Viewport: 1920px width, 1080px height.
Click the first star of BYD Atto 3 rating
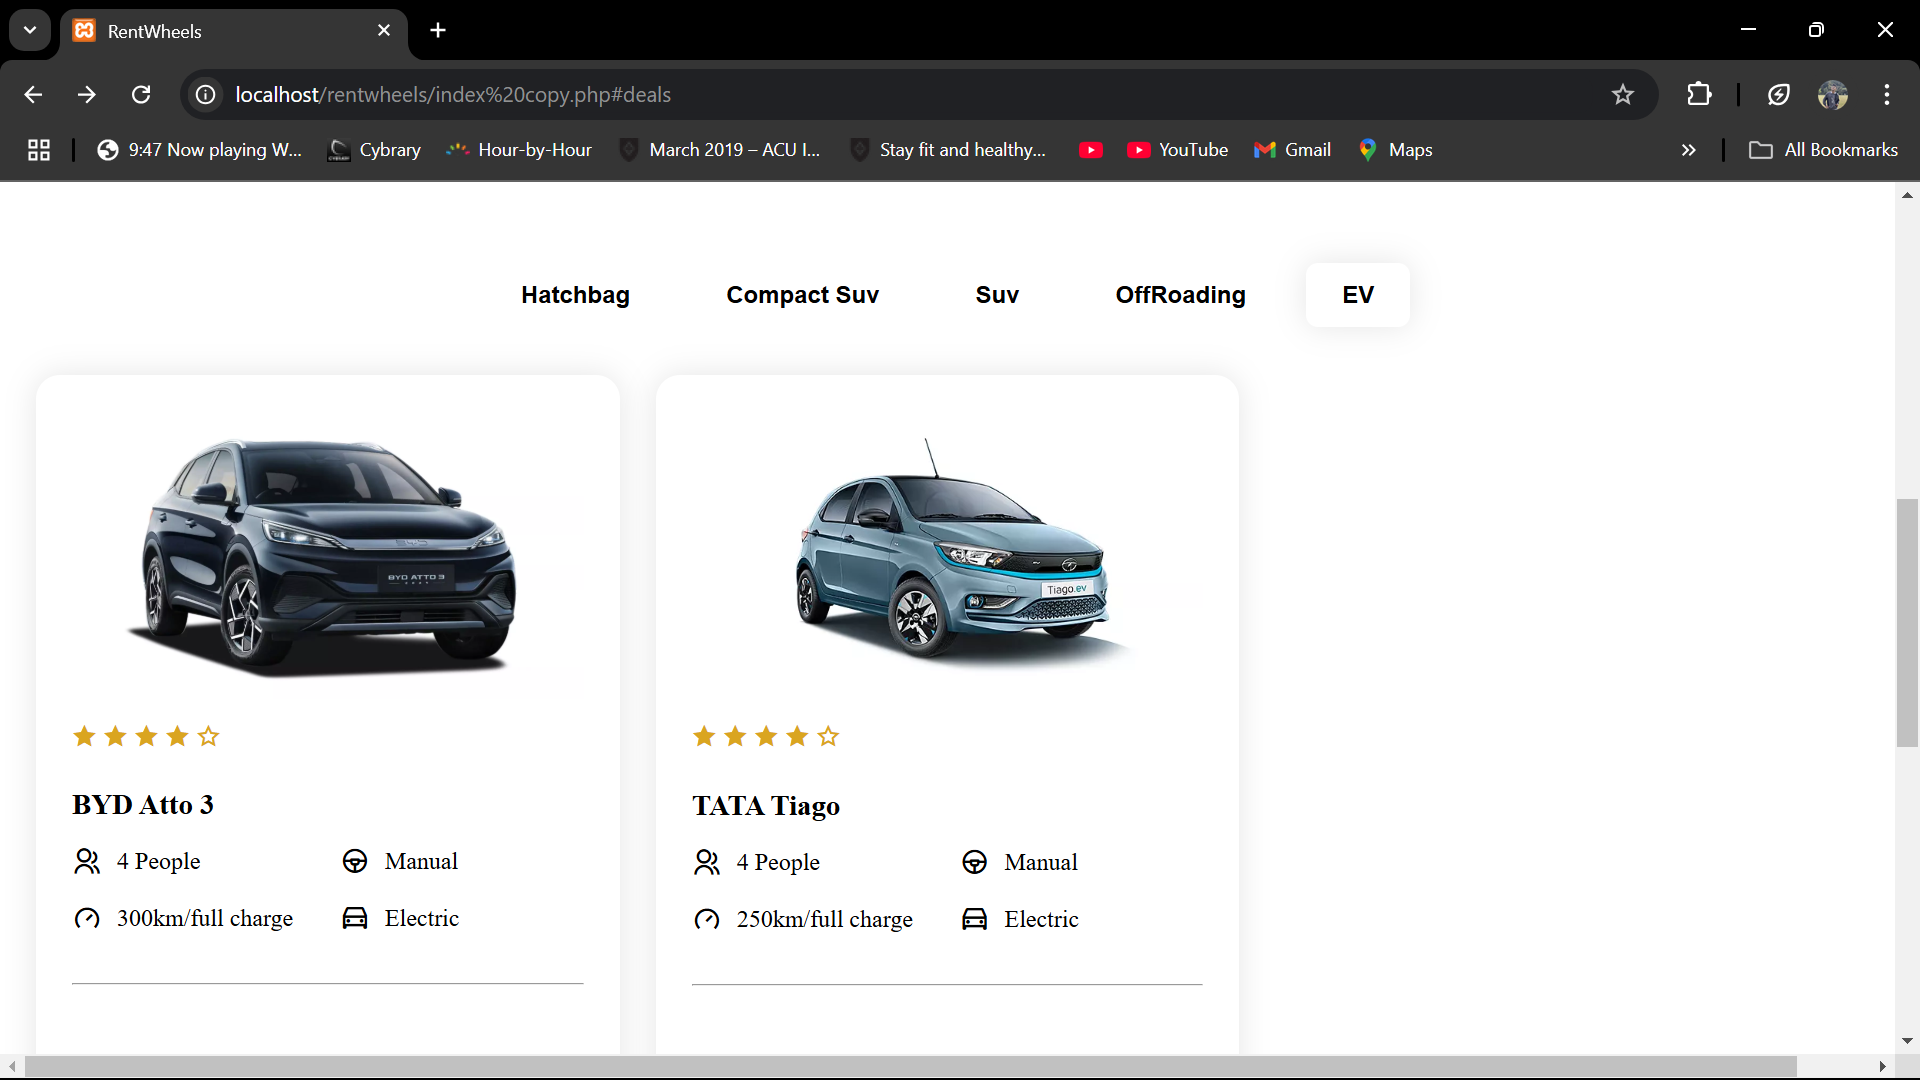[x=84, y=737]
